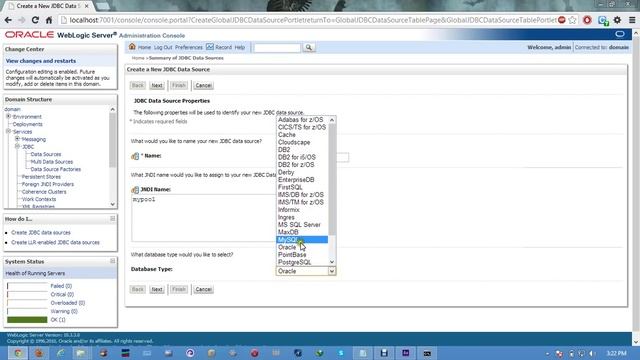Open Create LLR-enabled JDBC data sources
Viewport: 640px width, 360px height.
(56, 242)
